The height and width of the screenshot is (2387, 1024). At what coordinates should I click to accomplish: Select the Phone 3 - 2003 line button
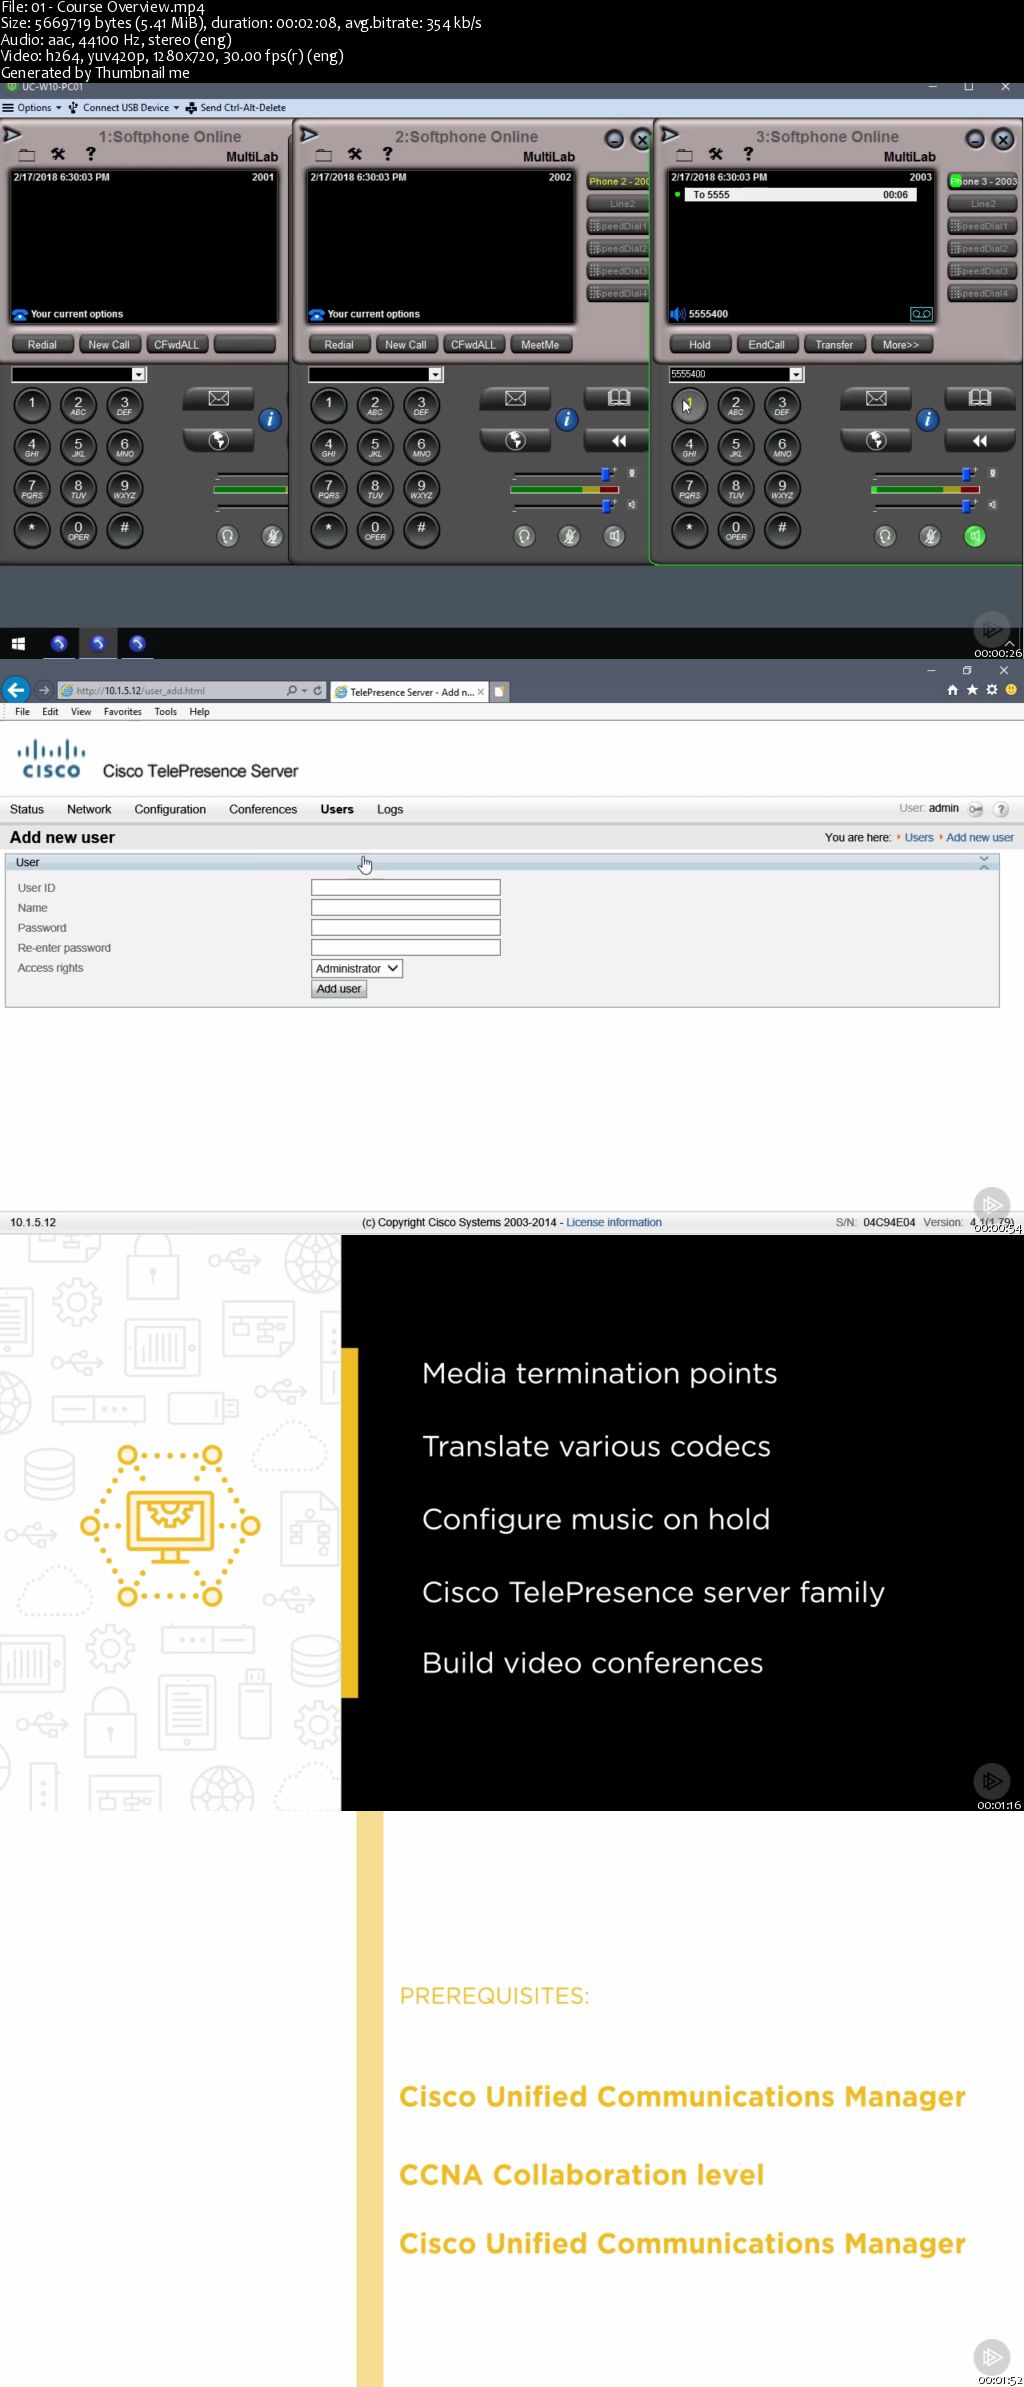tap(983, 181)
